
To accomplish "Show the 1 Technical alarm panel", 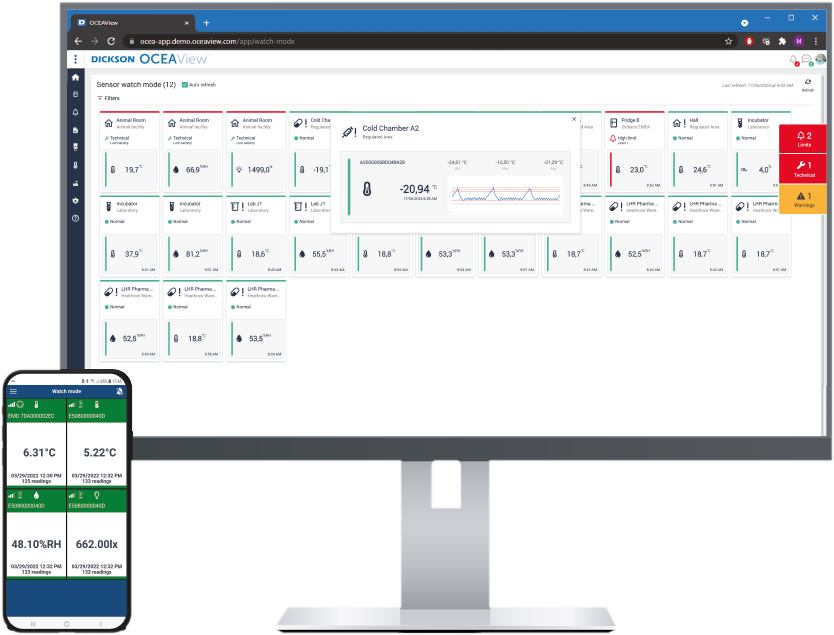I will coord(803,169).
